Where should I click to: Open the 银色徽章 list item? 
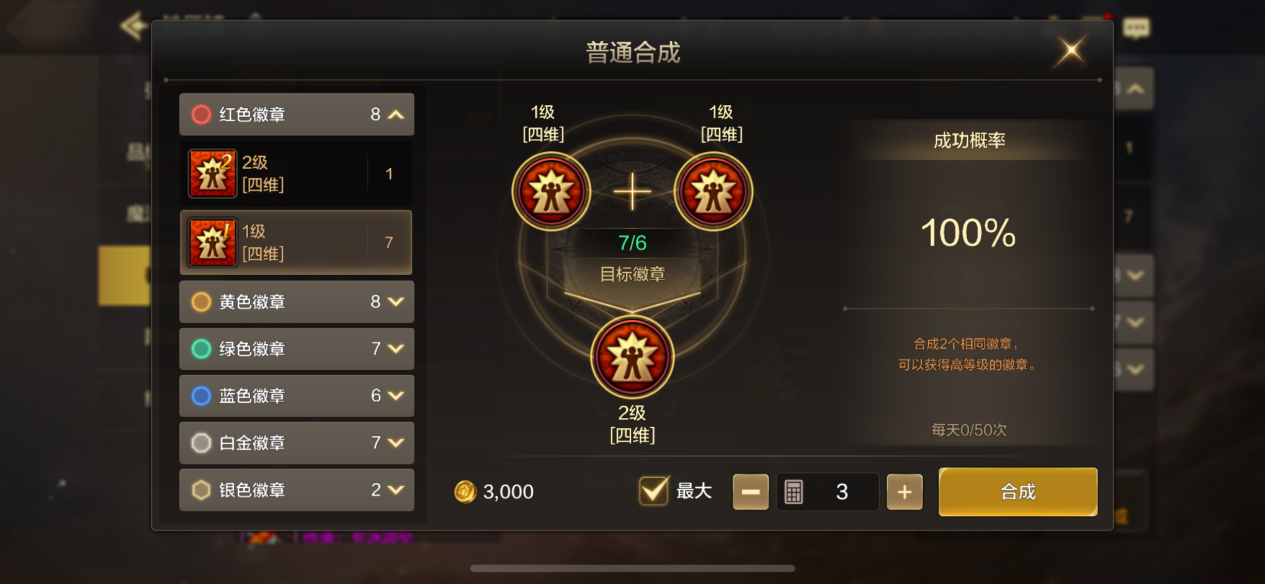296,490
